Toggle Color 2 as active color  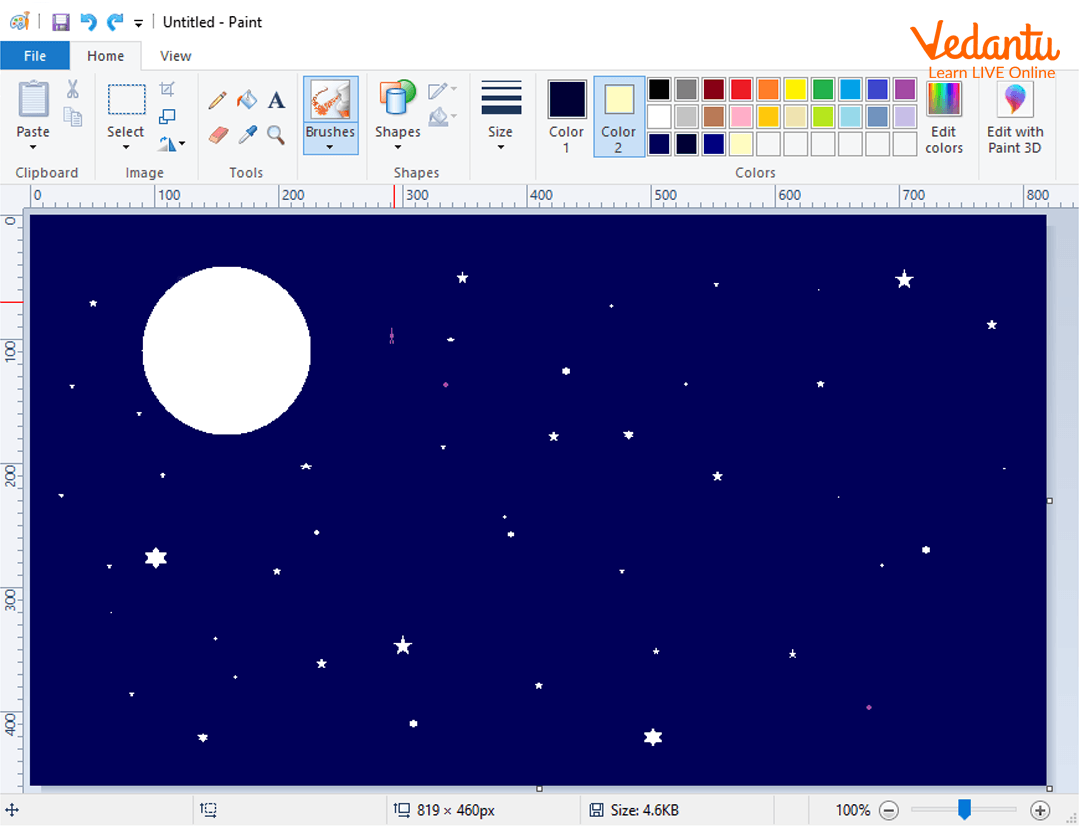coord(618,117)
